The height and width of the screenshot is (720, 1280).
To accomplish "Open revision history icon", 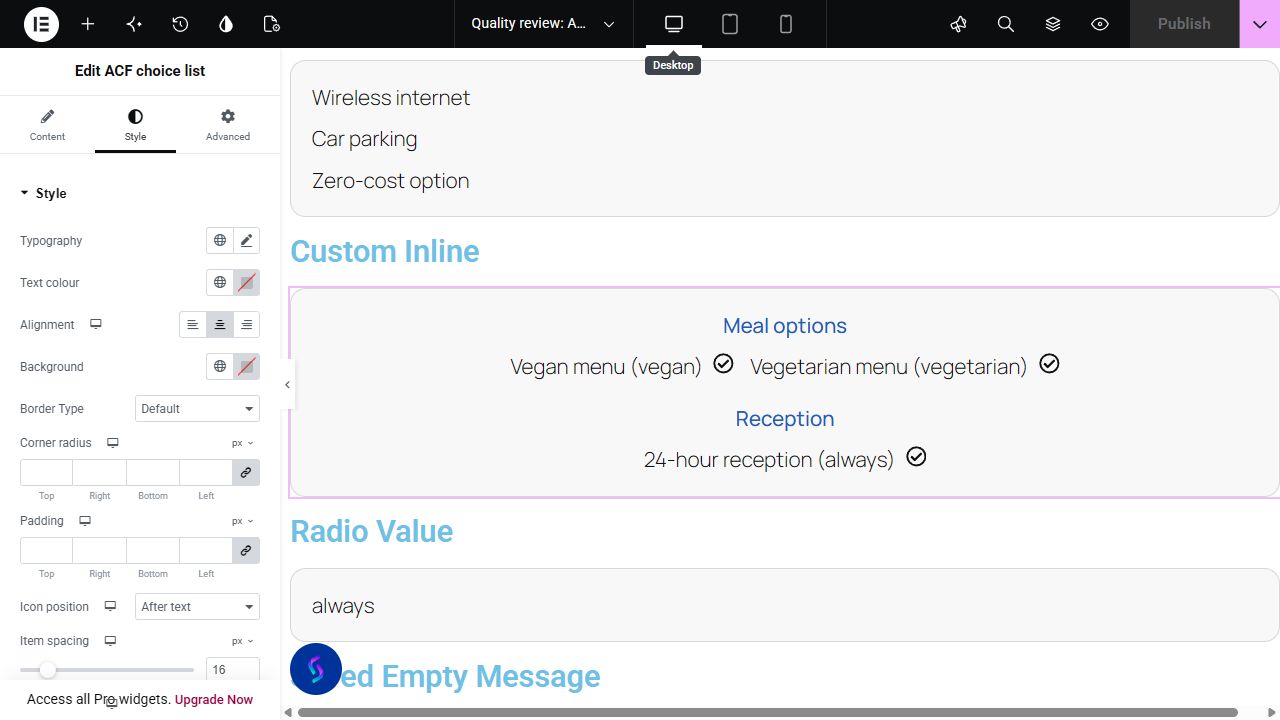I will pos(180,24).
